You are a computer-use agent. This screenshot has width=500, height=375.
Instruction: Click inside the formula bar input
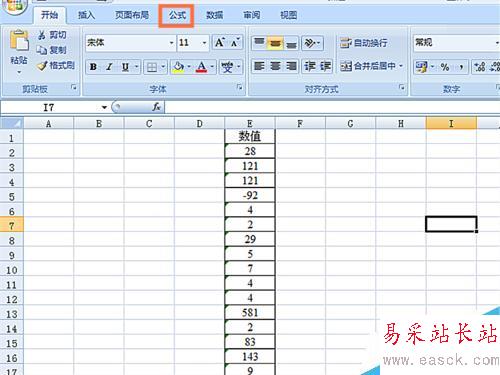[x=332, y=107]
